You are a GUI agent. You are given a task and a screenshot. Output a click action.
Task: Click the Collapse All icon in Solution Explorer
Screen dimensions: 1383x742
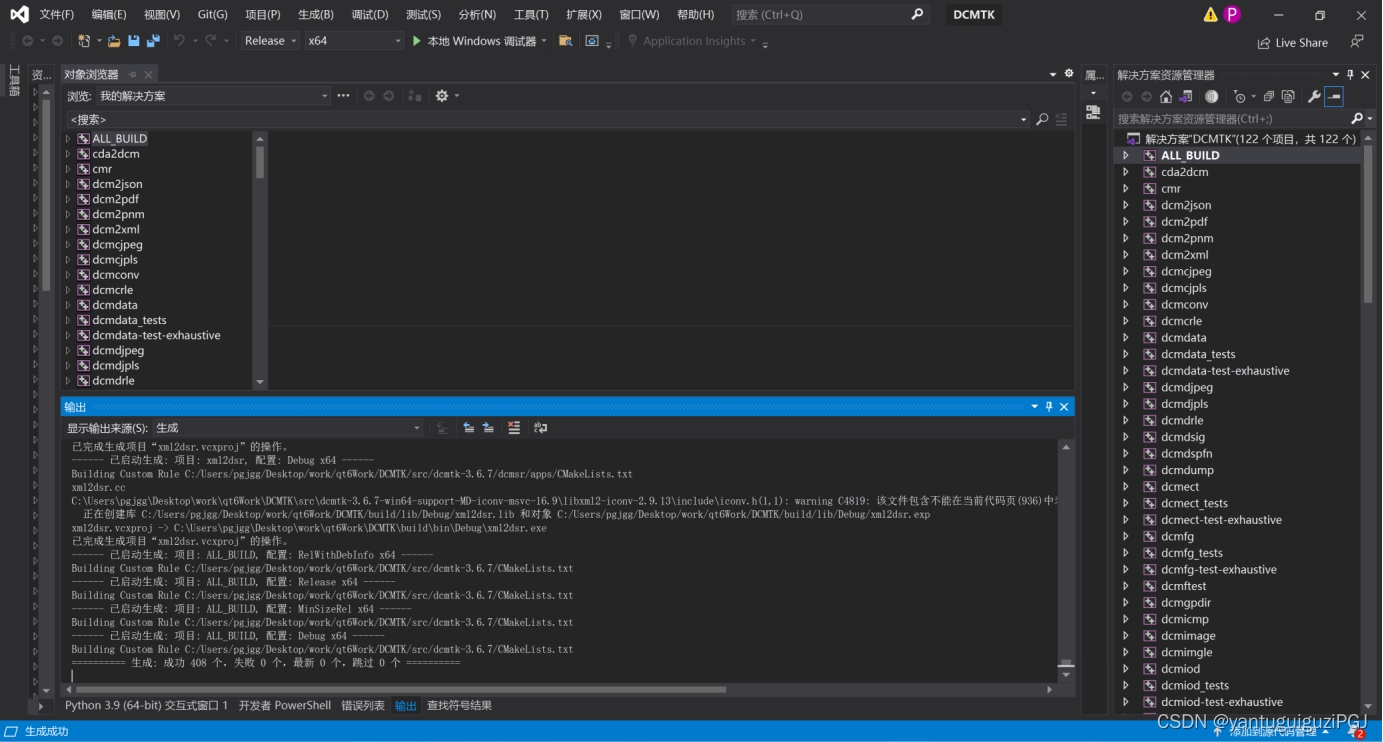click(1269, 96)
